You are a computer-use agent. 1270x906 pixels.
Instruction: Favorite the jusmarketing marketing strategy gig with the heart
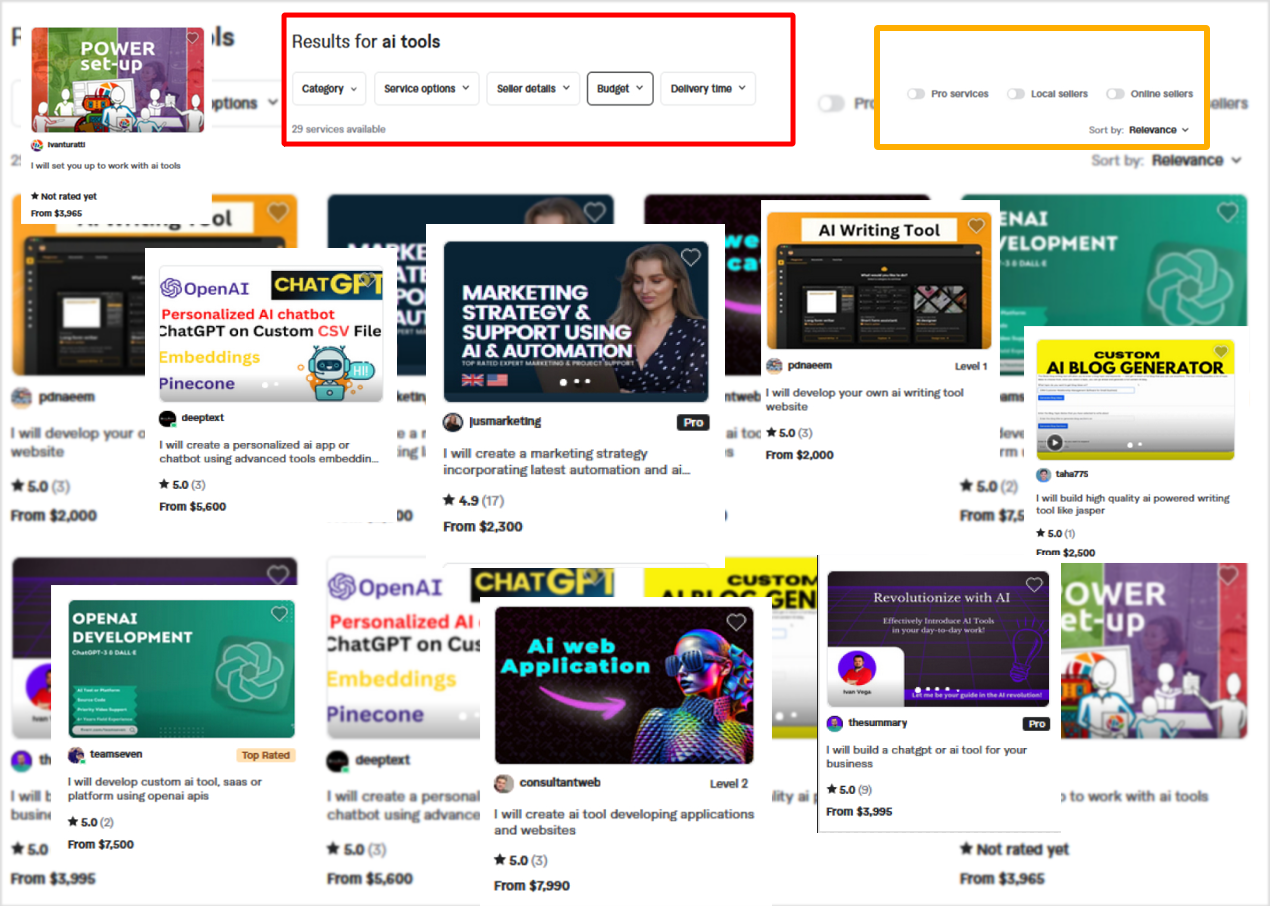click(690, 258)
